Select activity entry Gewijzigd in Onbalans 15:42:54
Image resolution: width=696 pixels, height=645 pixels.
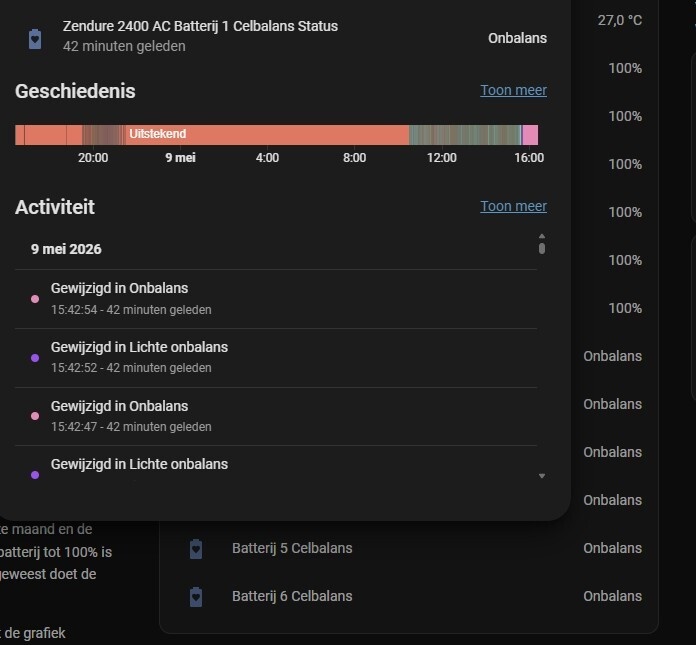tap(276, 299)
